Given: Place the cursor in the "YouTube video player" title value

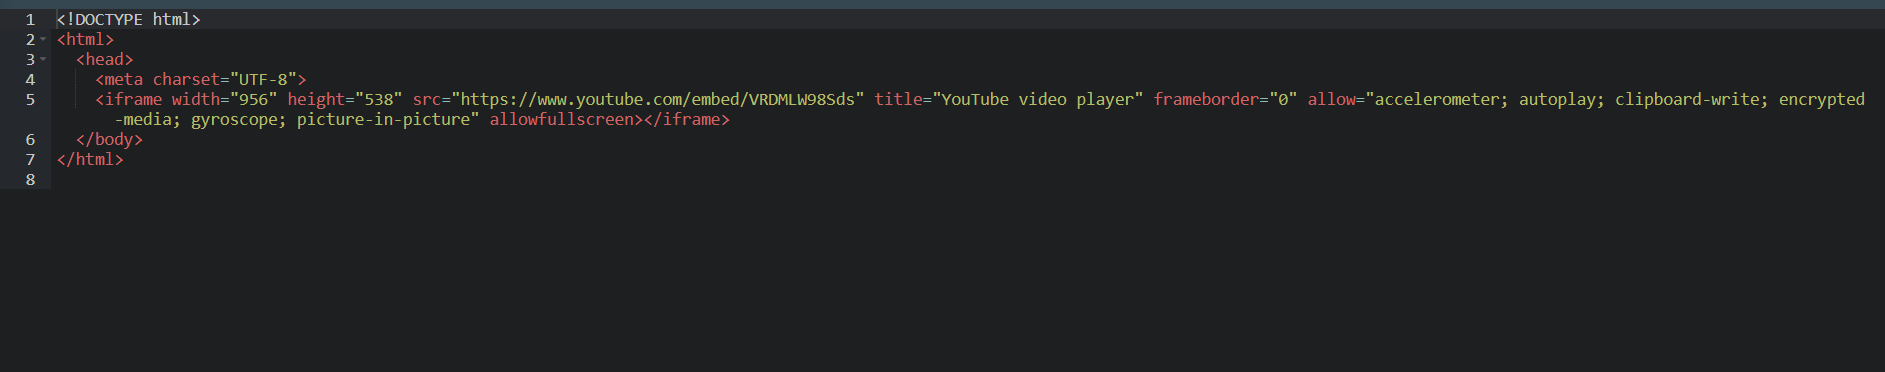Looking at the screenshot, I should [1038, 99].
